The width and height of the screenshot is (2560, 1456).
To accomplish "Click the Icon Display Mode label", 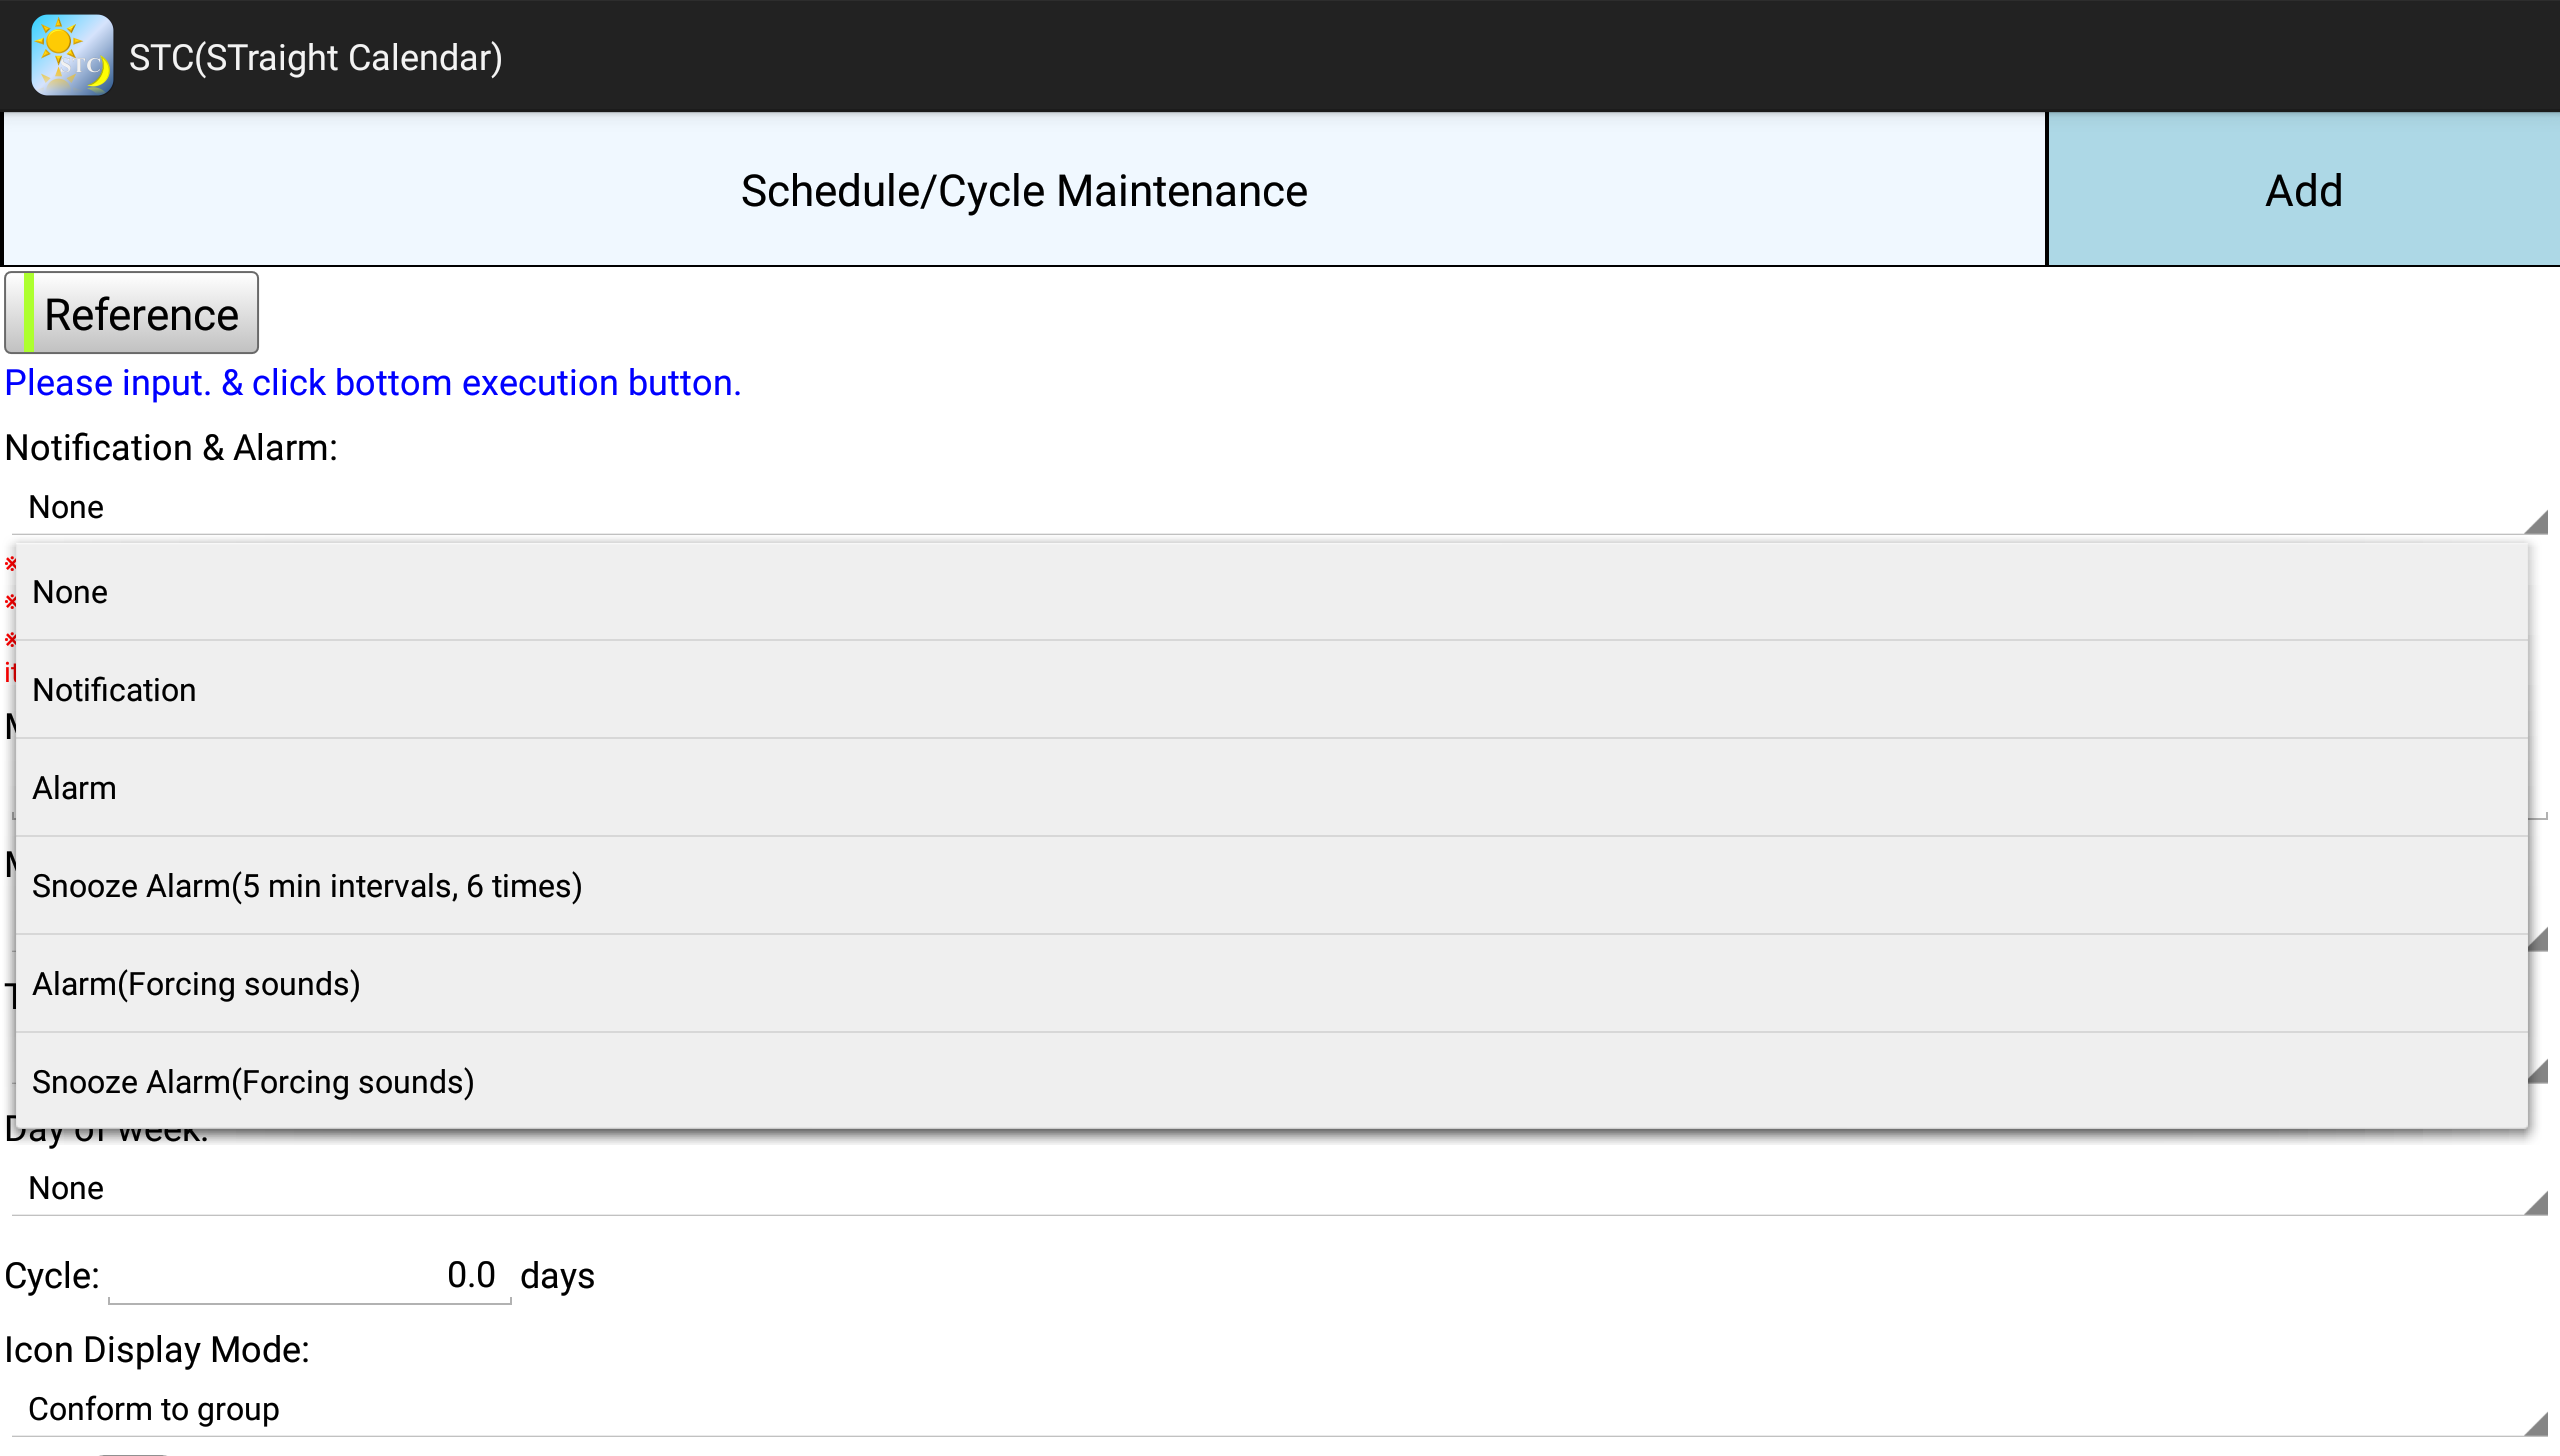I will point(157,1350).
